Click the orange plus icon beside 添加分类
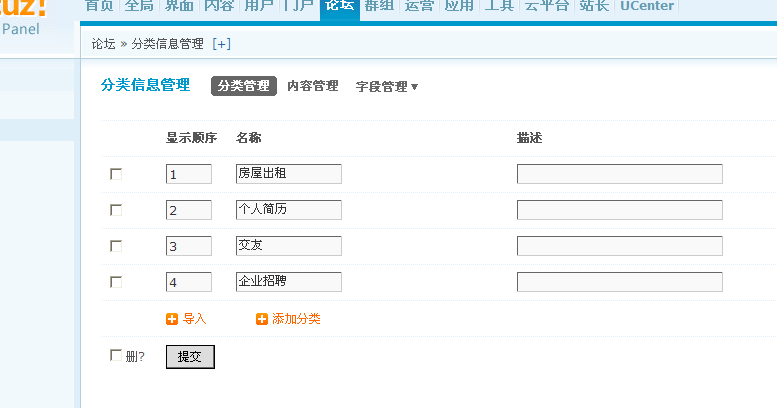The height and width of the screenshot is (408, 777). click(262, 319)
